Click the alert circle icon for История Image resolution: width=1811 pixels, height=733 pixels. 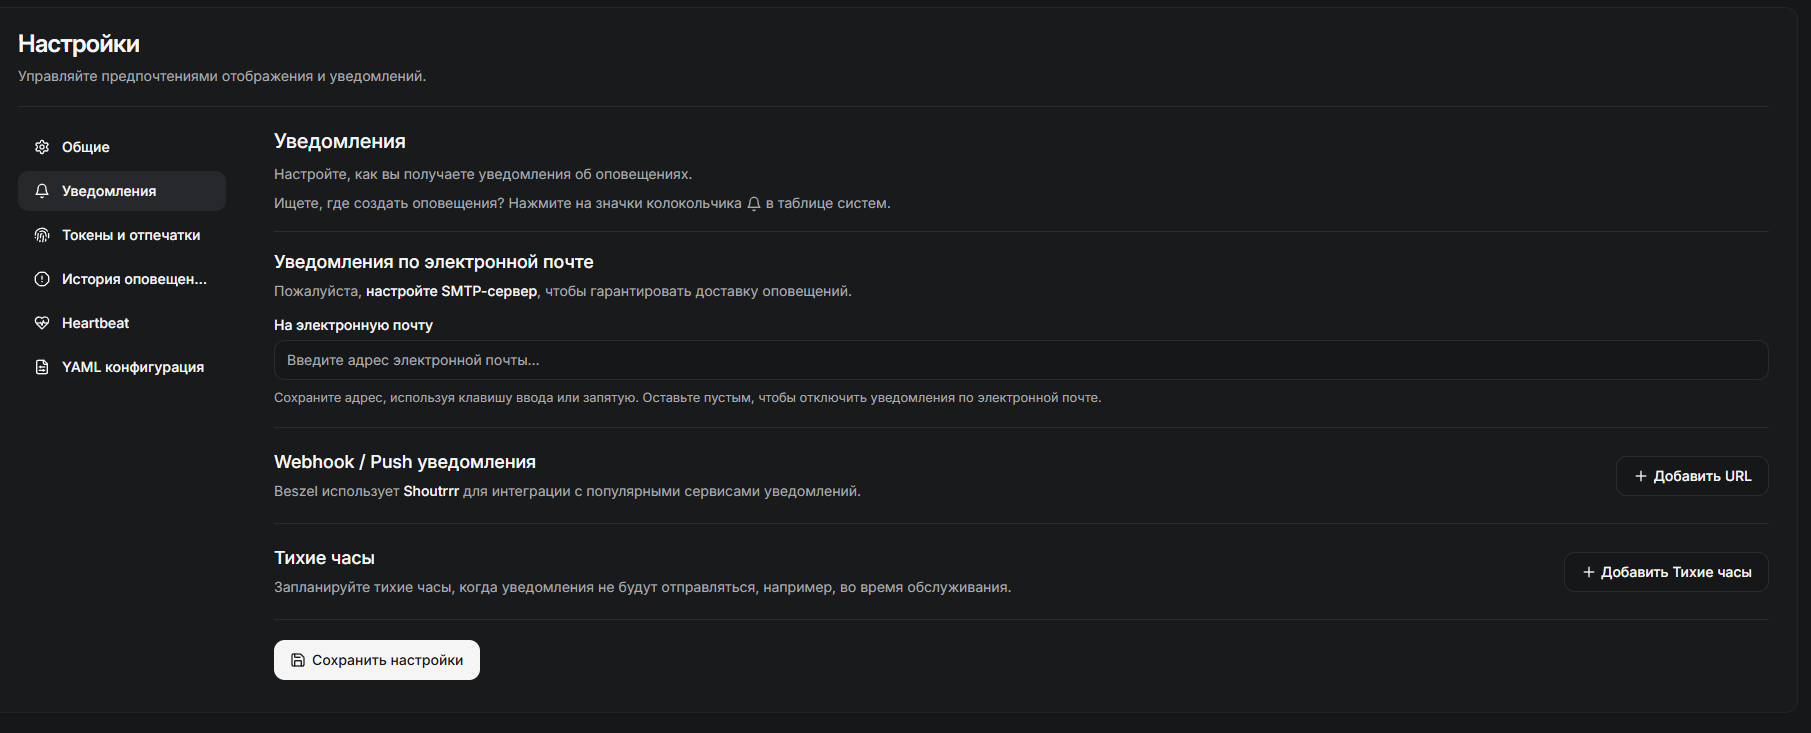[42, 279]
